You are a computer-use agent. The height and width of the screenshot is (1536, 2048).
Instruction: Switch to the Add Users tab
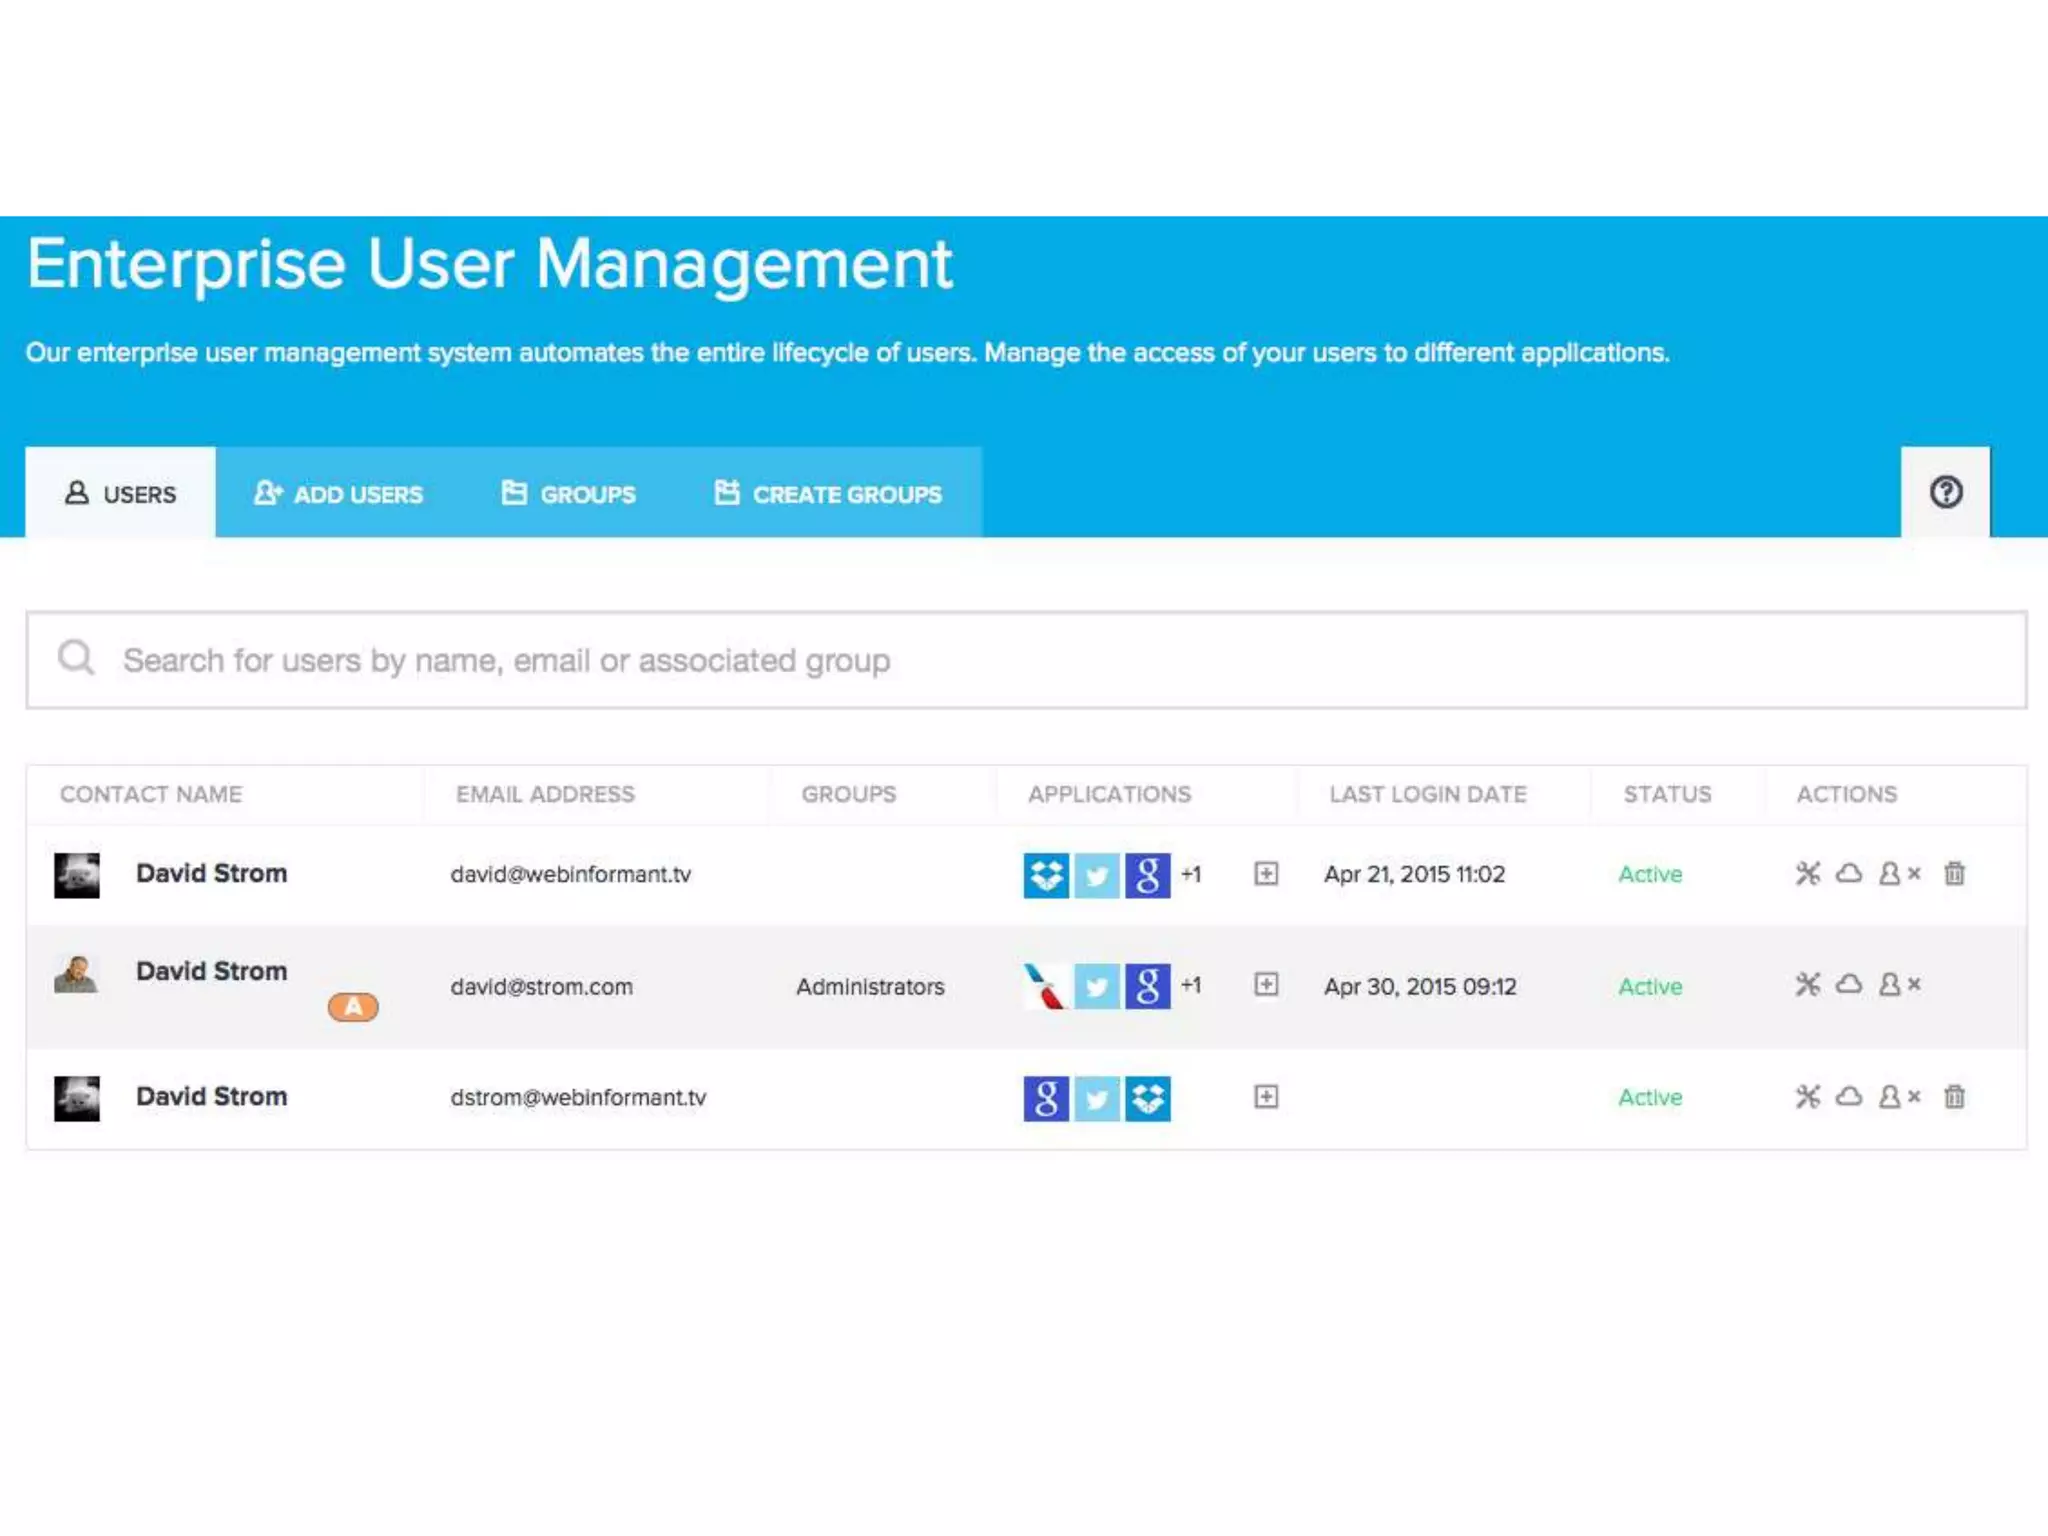click(x=338, y=494)
